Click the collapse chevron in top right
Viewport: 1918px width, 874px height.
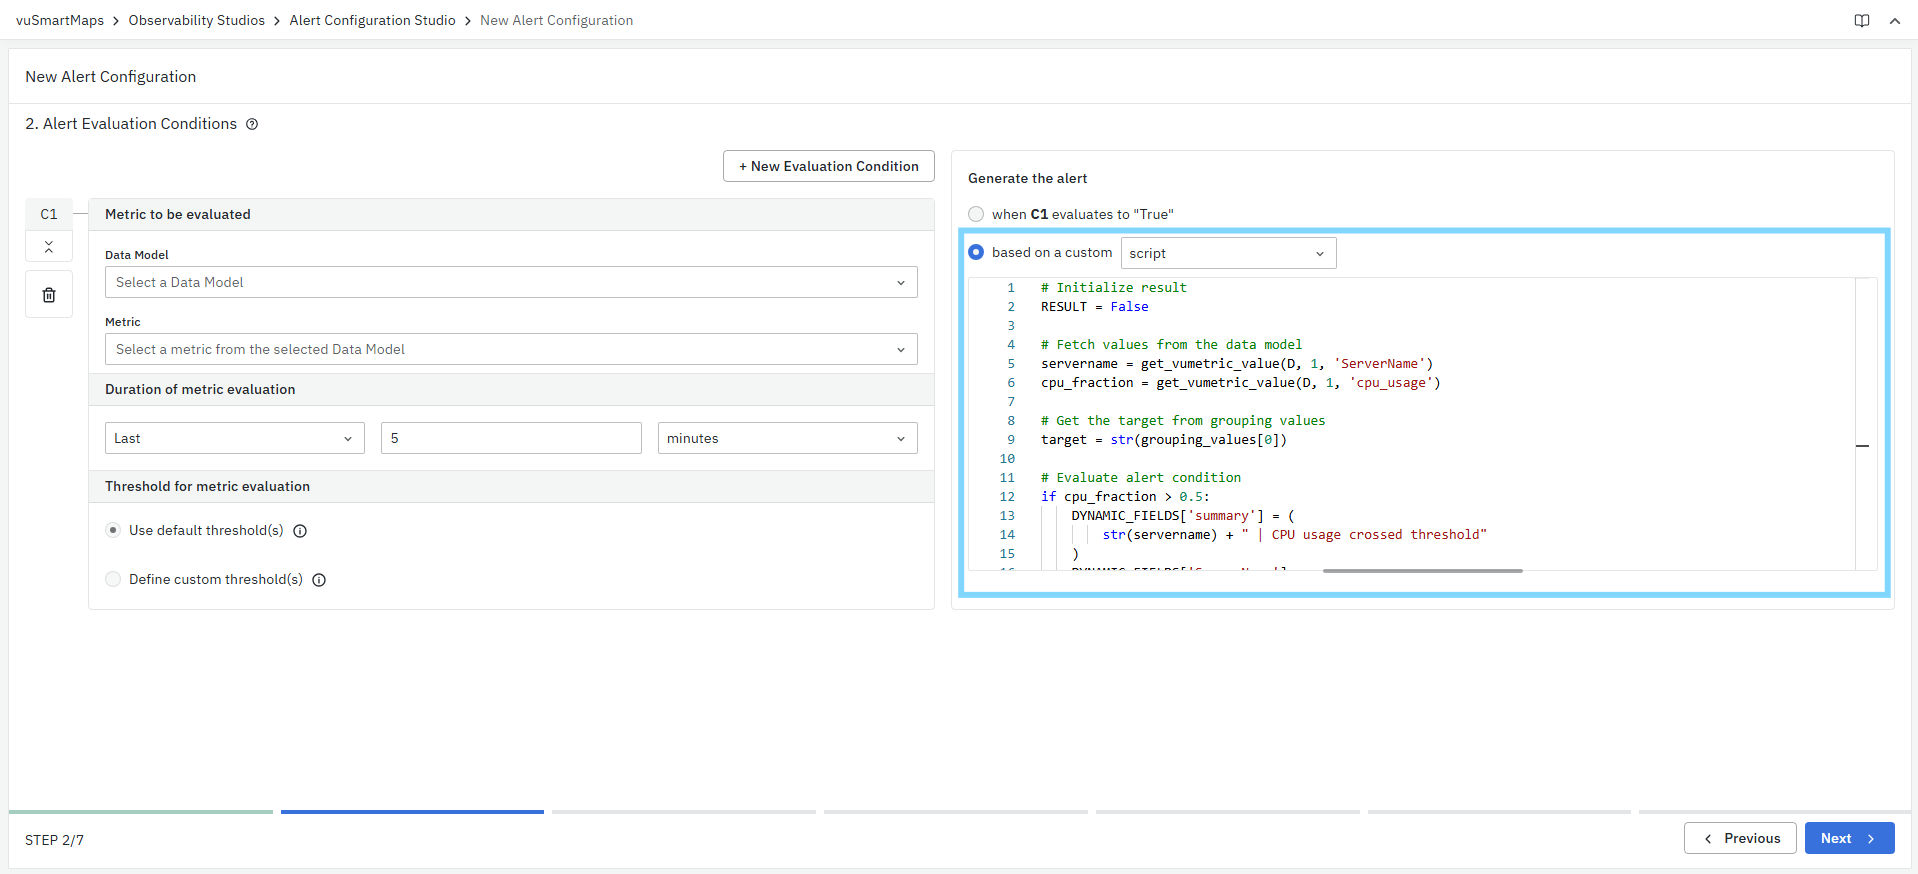point(1894,21)
